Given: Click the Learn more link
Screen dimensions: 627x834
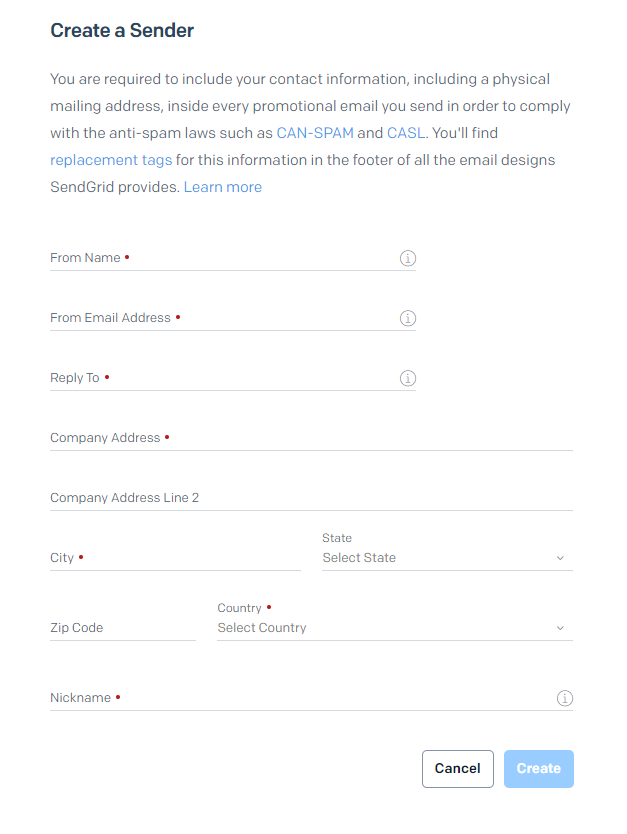Looking at the screenshot, I should coord(223,187).
